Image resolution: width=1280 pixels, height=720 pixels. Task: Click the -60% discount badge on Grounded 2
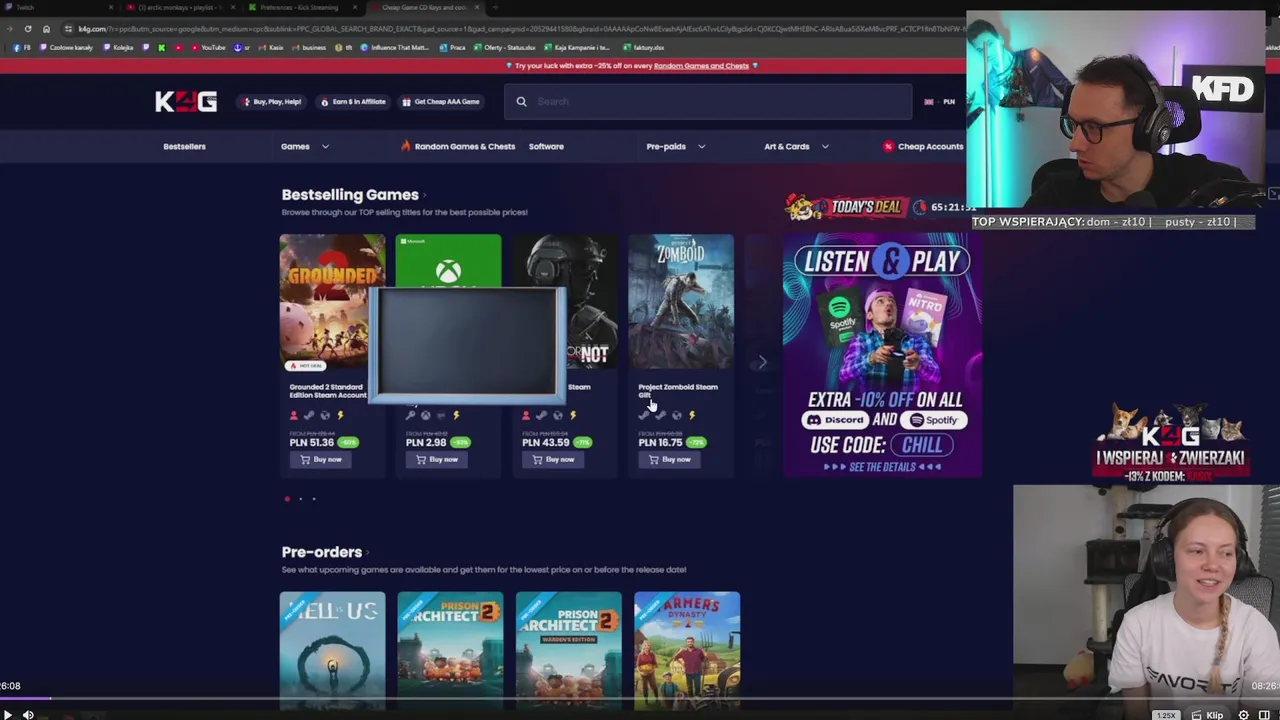pos(348,442)
